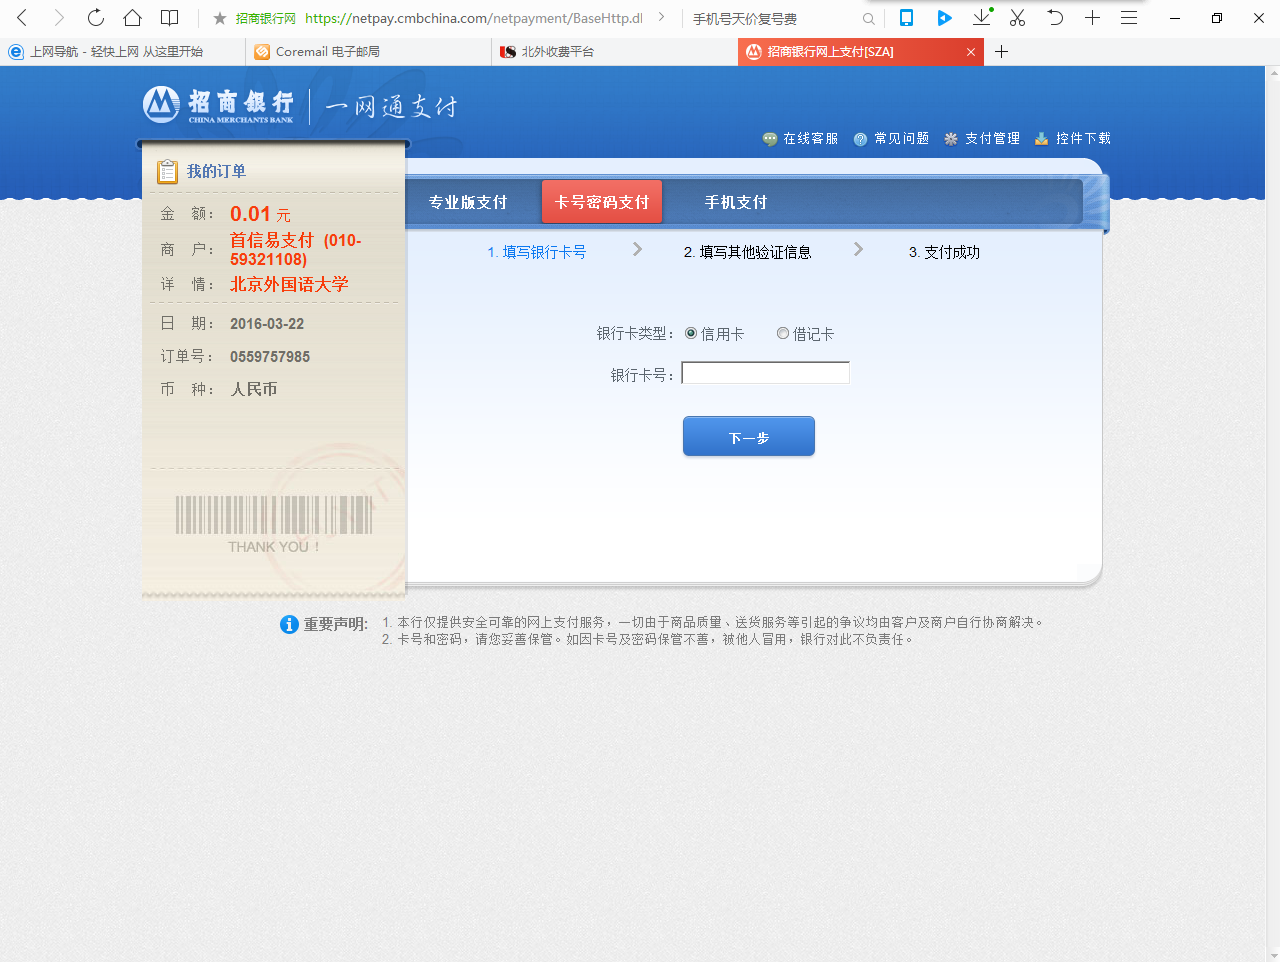Click the scissors screenshot icon

(1018, 18)
